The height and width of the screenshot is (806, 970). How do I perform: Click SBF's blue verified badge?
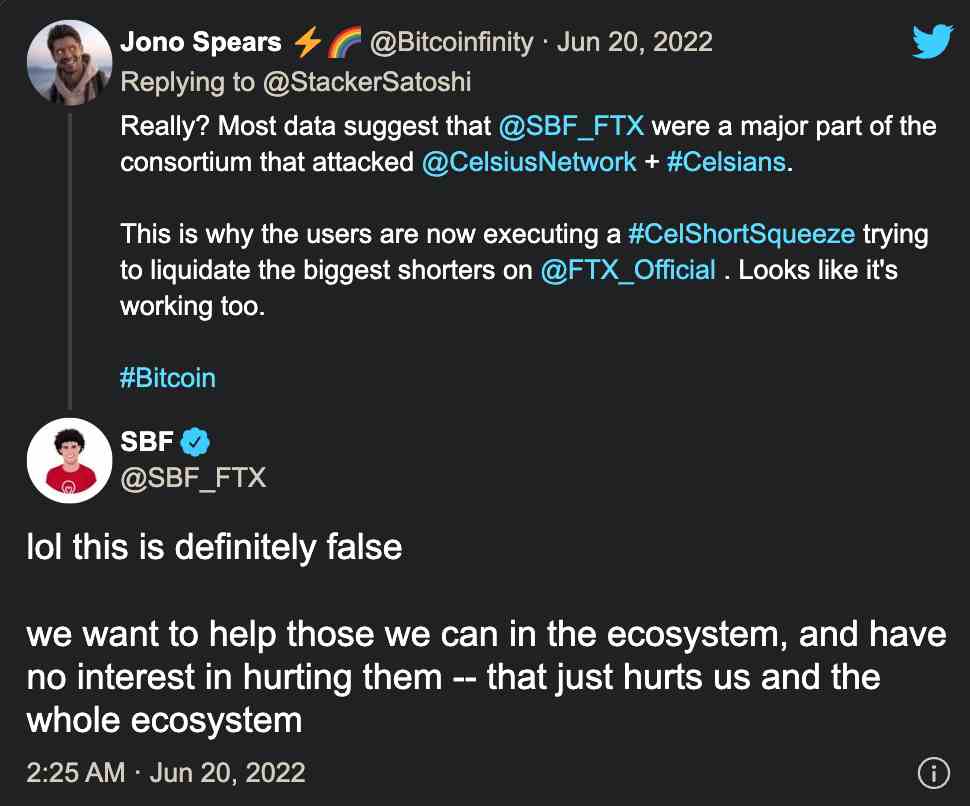tap(195, 442)
